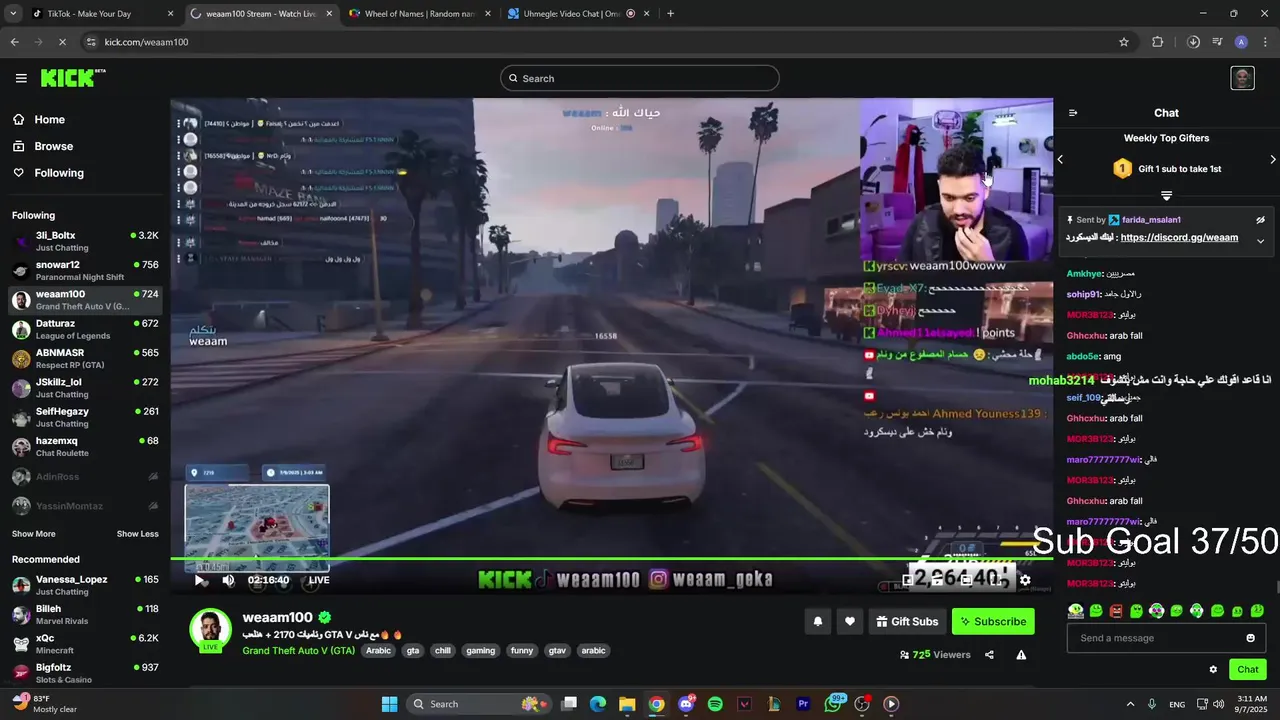Switch to the TikTok - Make Your Day tab
Viewport: 1280px width, 720px height.
(100, 14)
